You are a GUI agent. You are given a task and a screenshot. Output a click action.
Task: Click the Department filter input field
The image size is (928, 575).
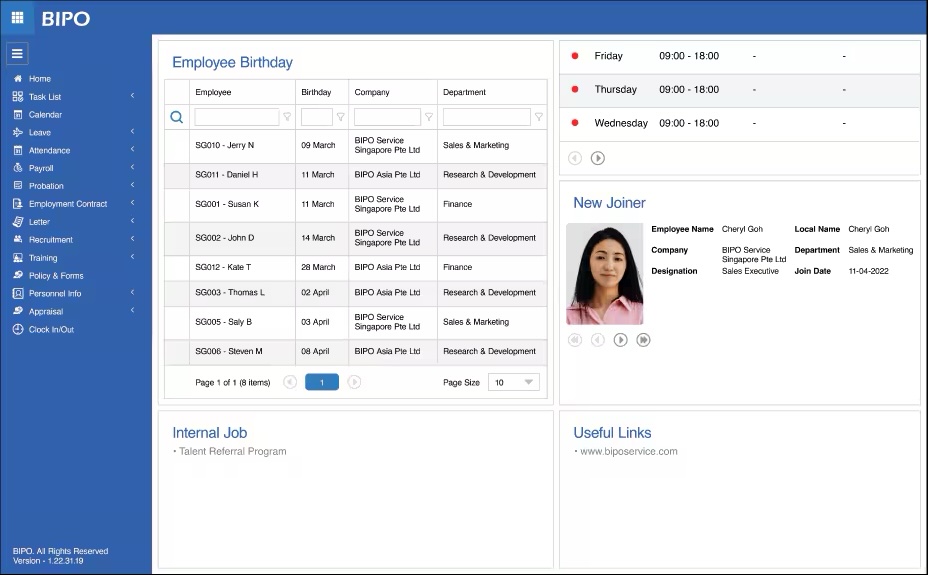pyautogui.click(x=486, y=117)
